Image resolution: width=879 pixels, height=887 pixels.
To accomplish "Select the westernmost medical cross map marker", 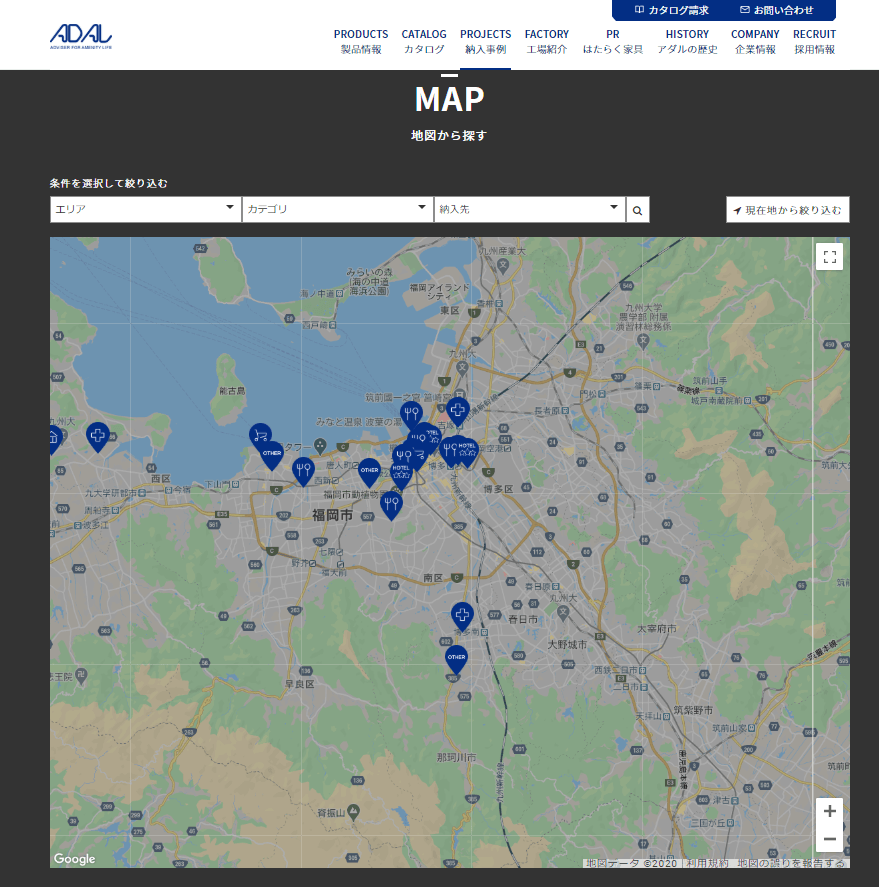I will pos(97,435).
